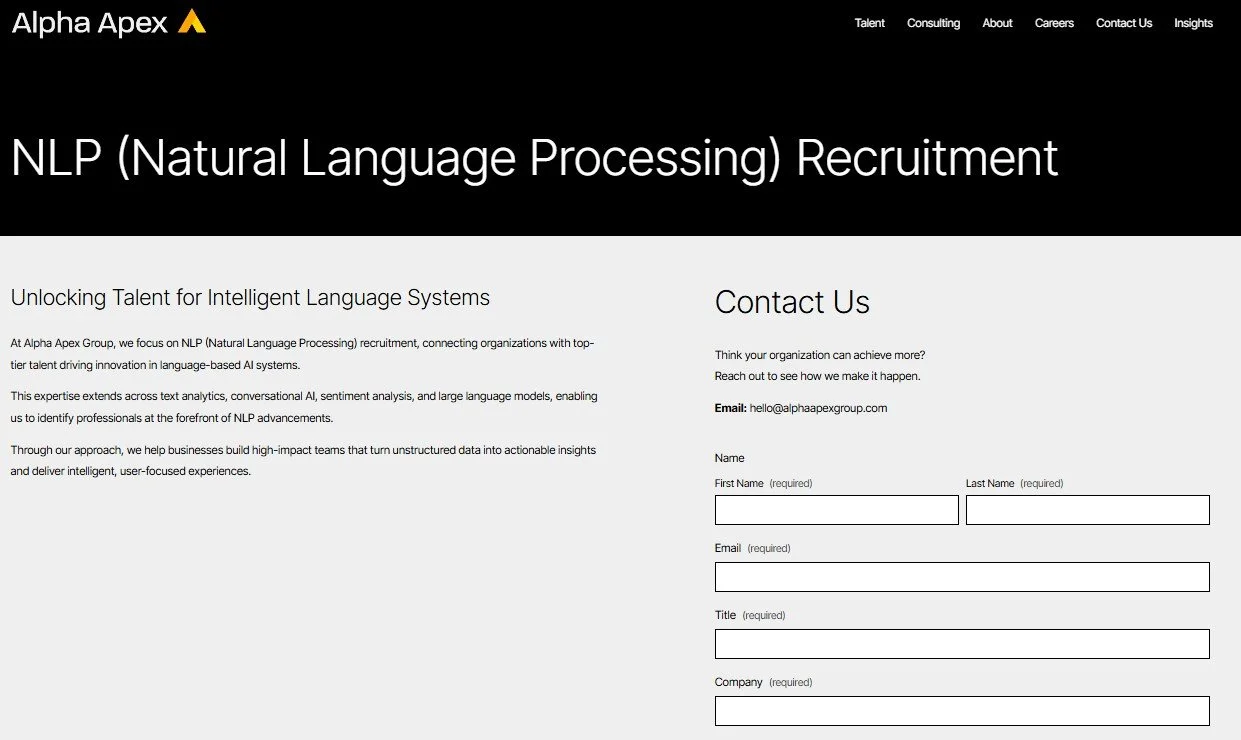Click paragraph starting 'At Alpha Apex Group'
The height and width of the screenshot is (740, 1241).
[303, 354]
